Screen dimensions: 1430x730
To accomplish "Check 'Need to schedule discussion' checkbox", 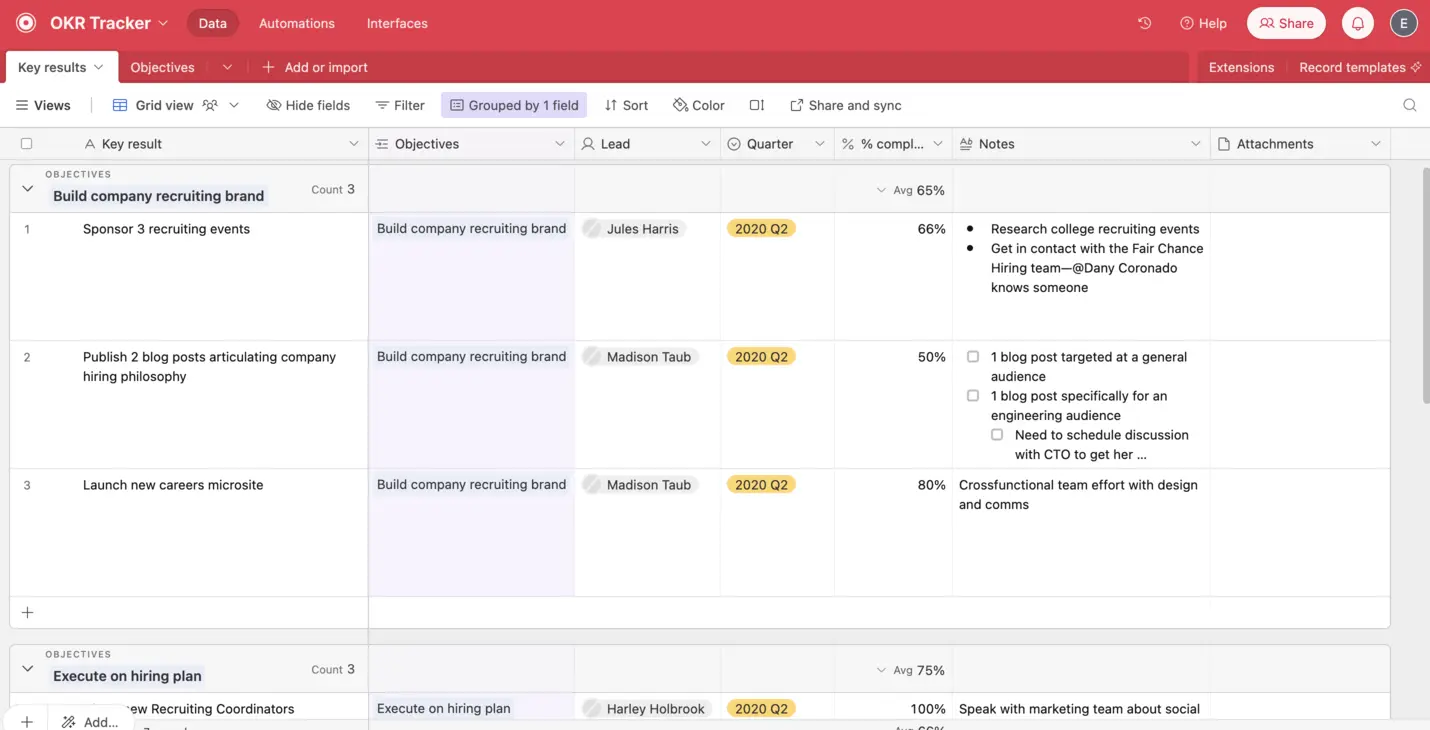I will (x=997, y=435).
